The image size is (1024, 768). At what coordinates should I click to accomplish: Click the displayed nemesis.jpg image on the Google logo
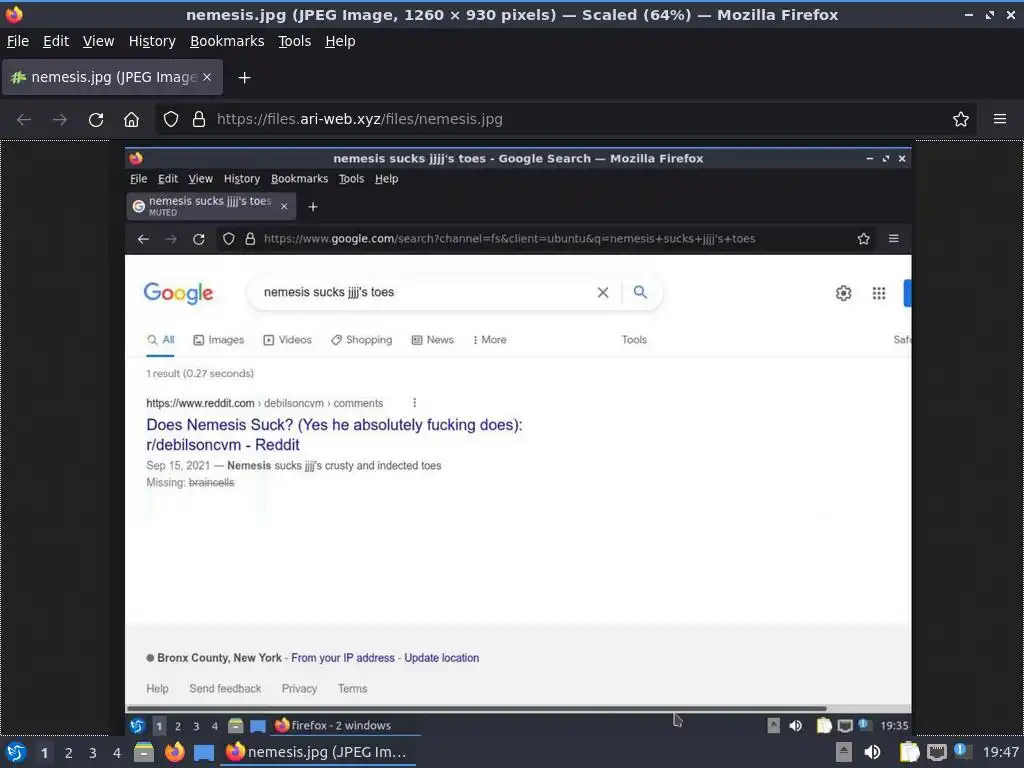(178, 293)
